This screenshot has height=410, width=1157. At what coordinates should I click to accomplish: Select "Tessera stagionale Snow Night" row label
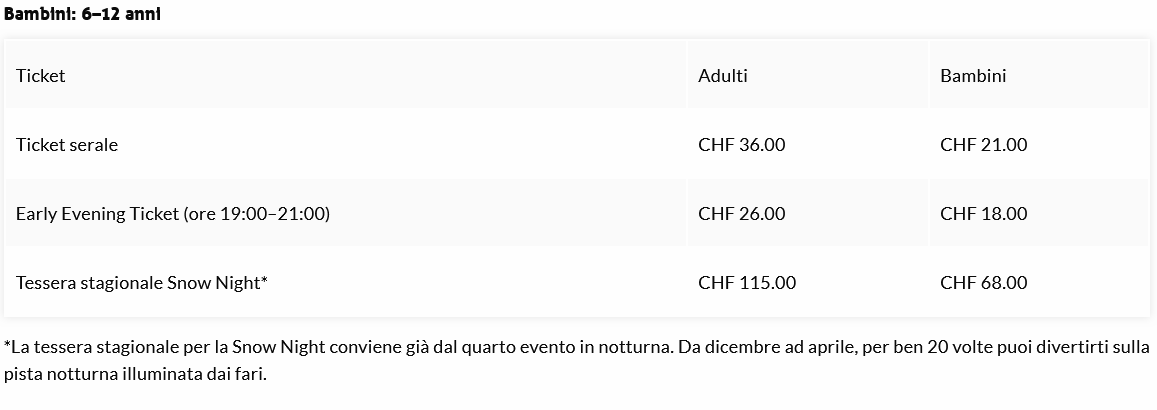point(137,283)
